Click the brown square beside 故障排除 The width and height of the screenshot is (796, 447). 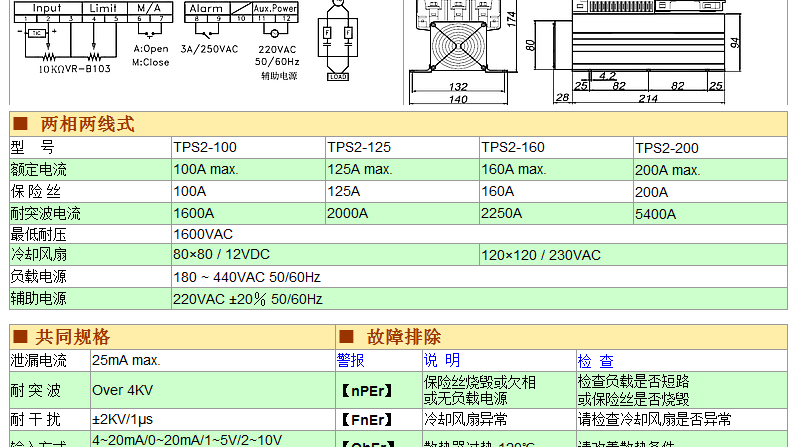pos(346,337)
